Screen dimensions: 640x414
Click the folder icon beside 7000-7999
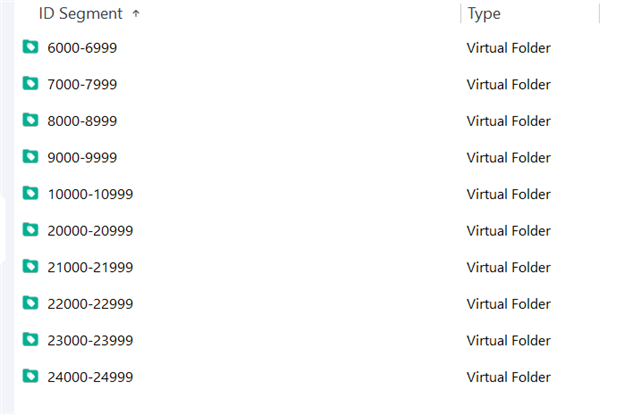tap(30, 84)
